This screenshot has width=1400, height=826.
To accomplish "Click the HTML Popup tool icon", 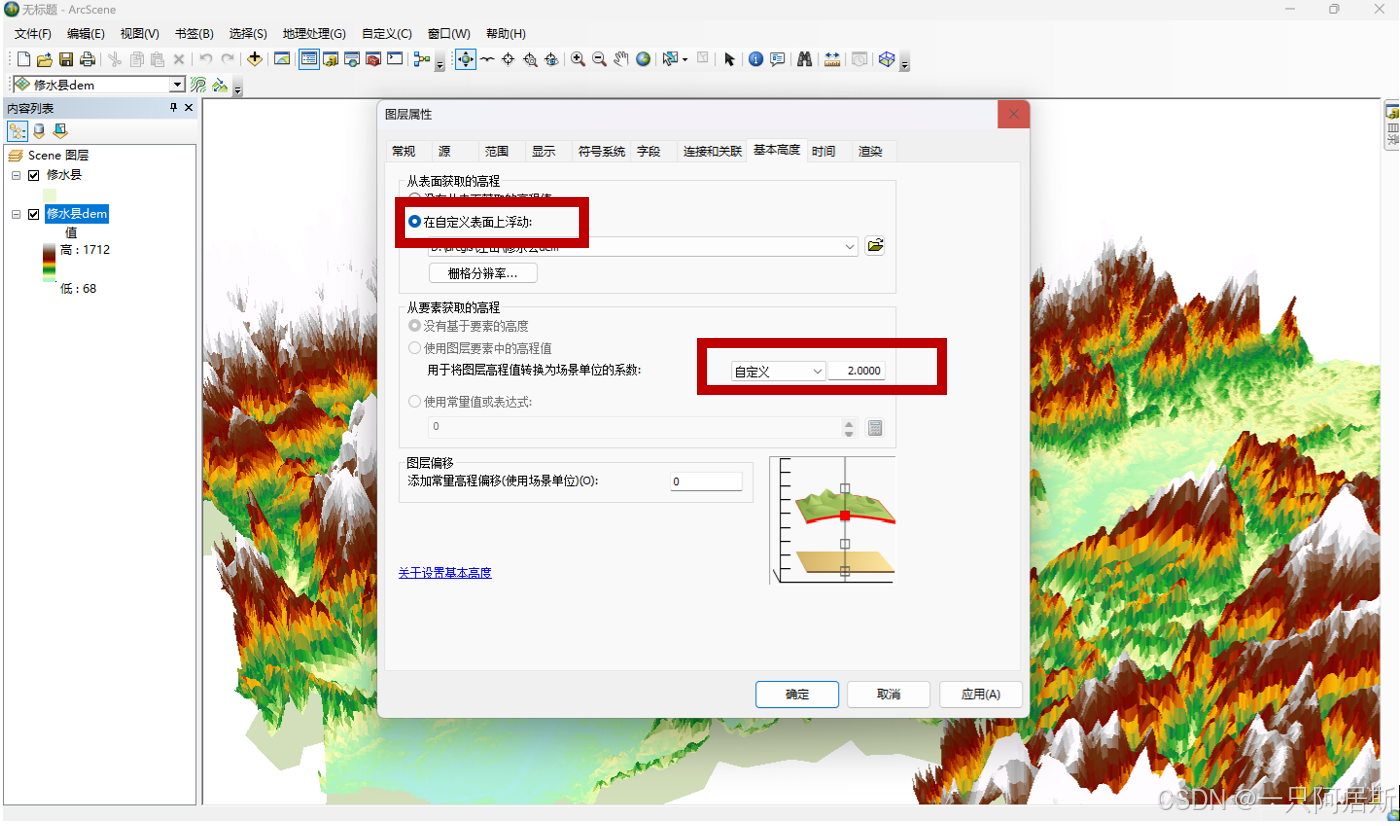I will tap(777, 59).
